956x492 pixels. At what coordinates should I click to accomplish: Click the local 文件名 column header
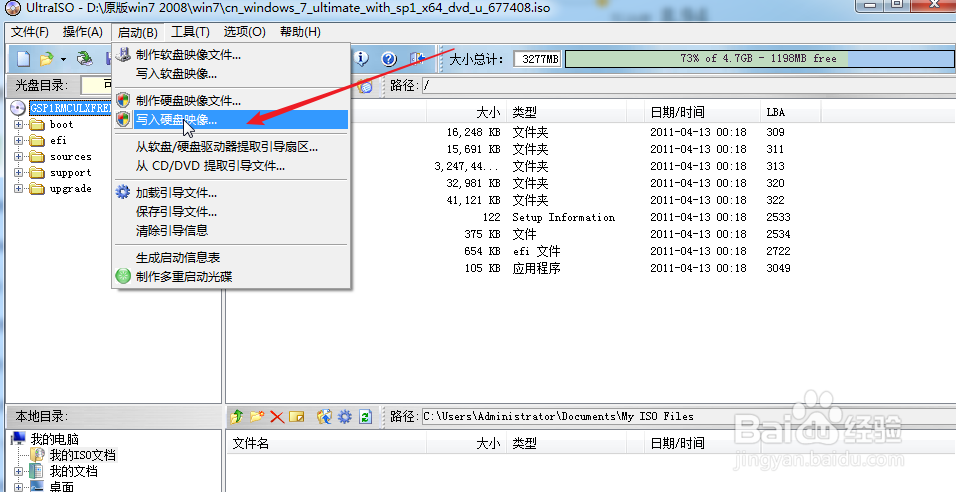coord(326,443)
